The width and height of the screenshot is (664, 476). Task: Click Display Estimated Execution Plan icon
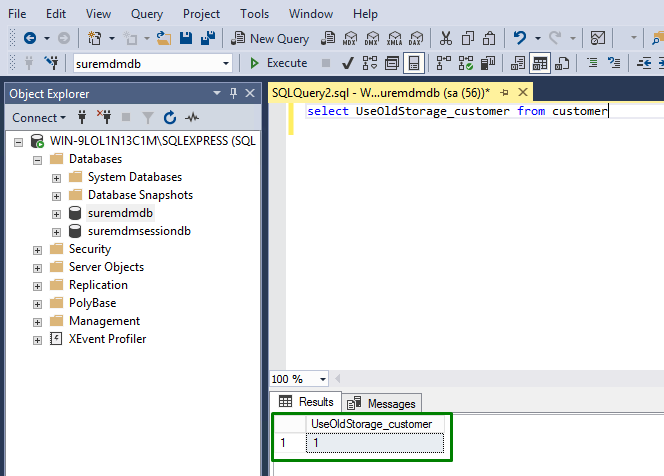370,64
